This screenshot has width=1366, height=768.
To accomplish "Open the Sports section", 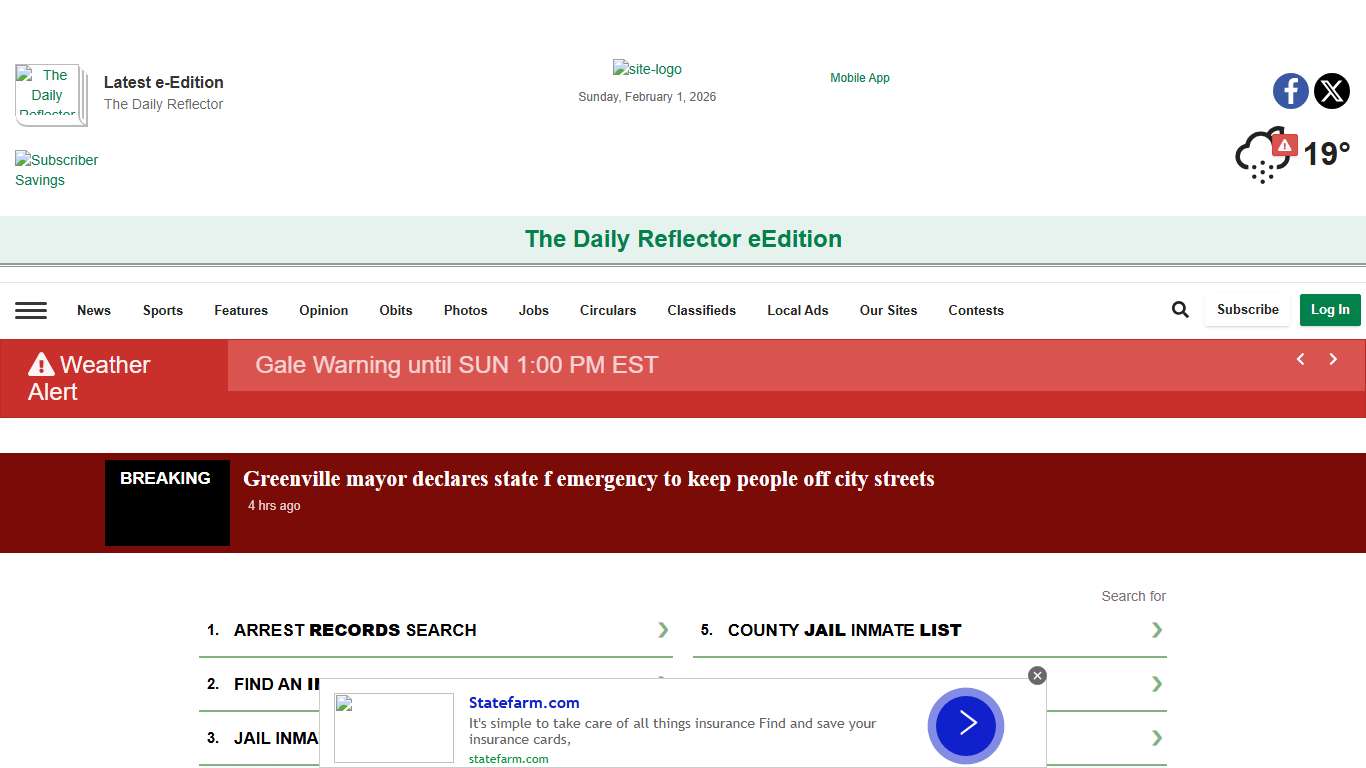I will (162, 310).
